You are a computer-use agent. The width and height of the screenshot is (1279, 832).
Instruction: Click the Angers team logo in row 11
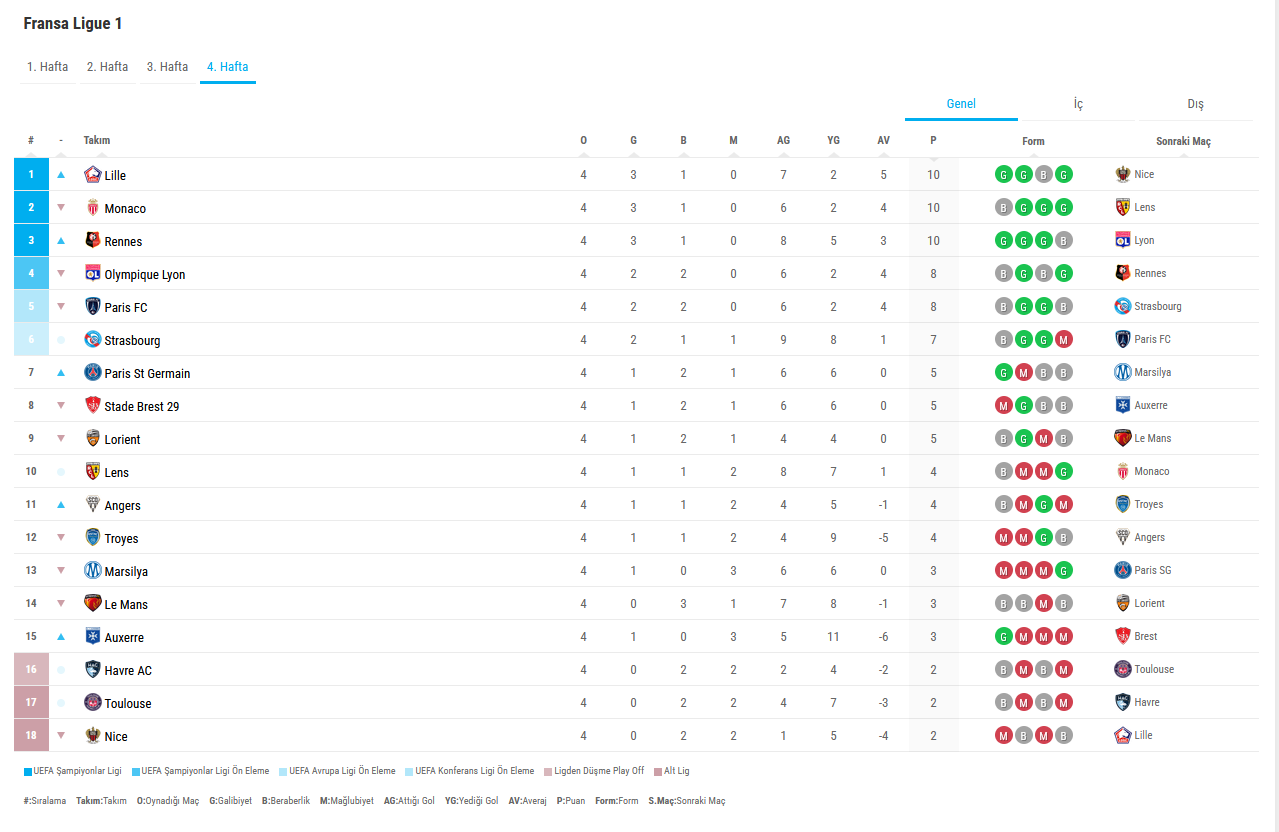[x=93, y=505]
